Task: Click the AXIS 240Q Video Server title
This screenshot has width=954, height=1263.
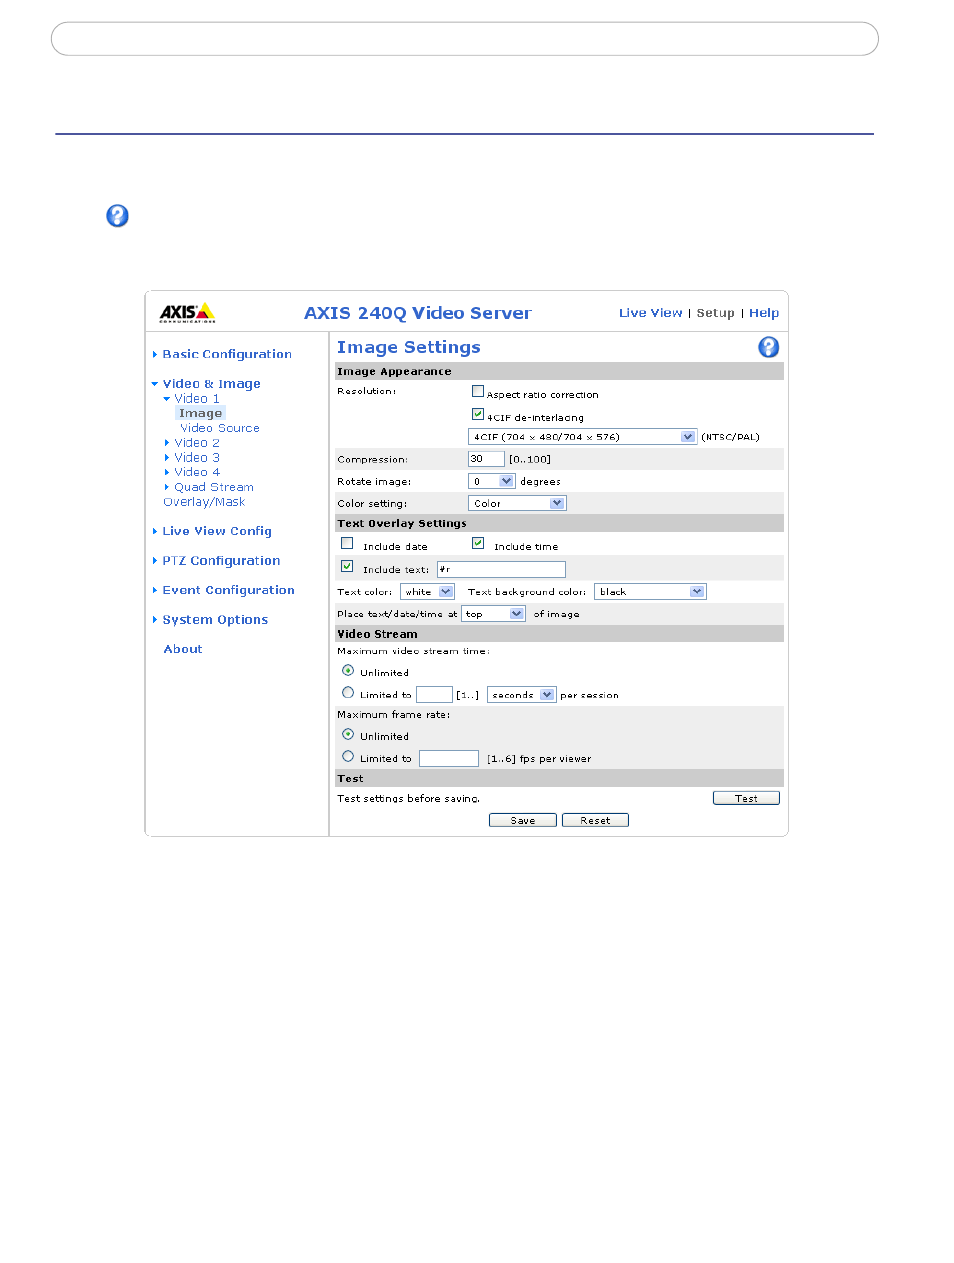Action: click(418, 313)
